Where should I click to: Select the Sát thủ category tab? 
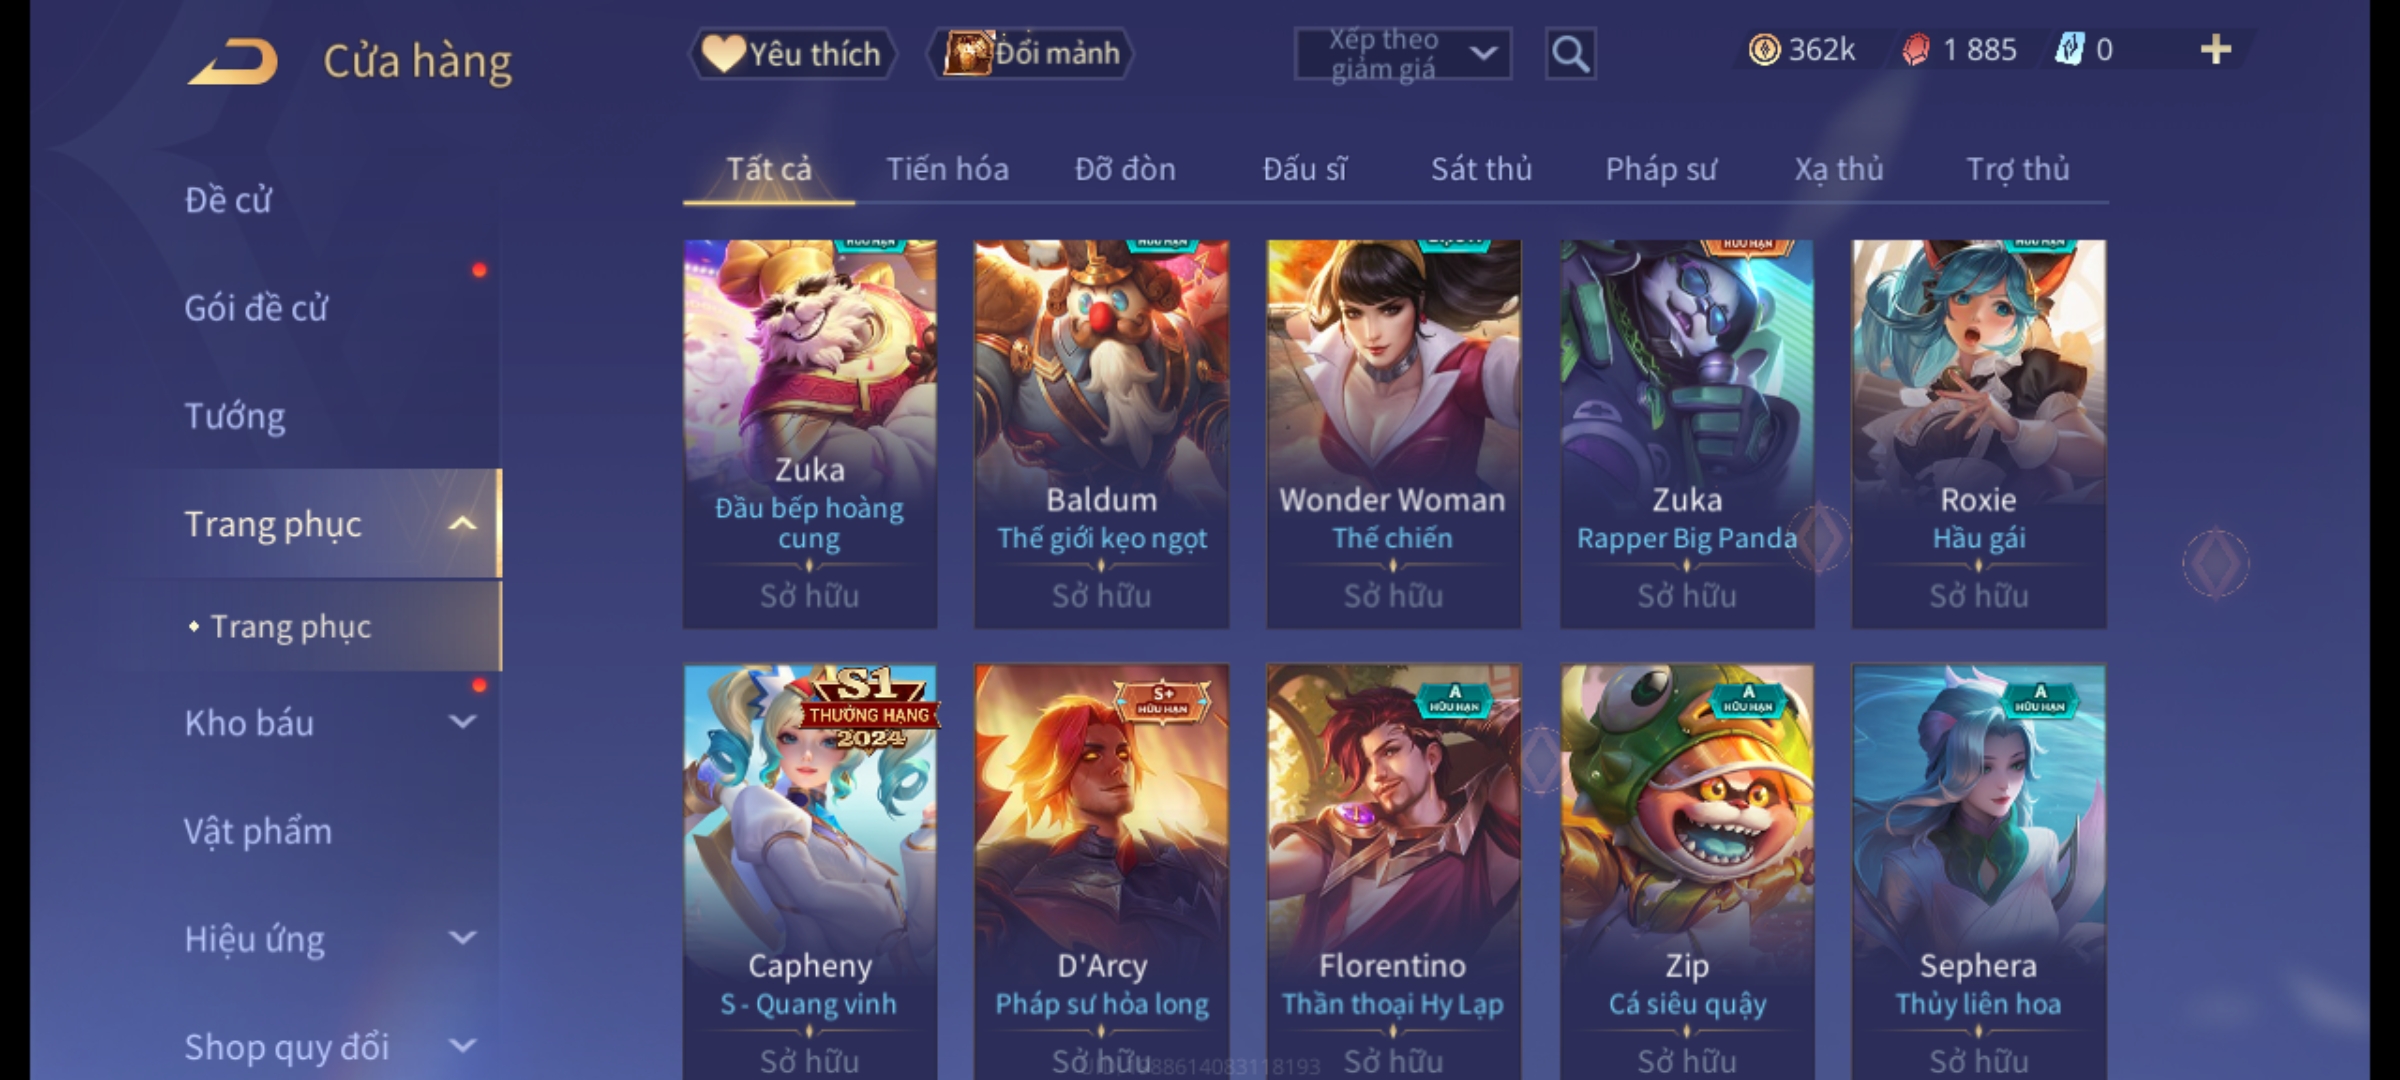coord(1481,169)
